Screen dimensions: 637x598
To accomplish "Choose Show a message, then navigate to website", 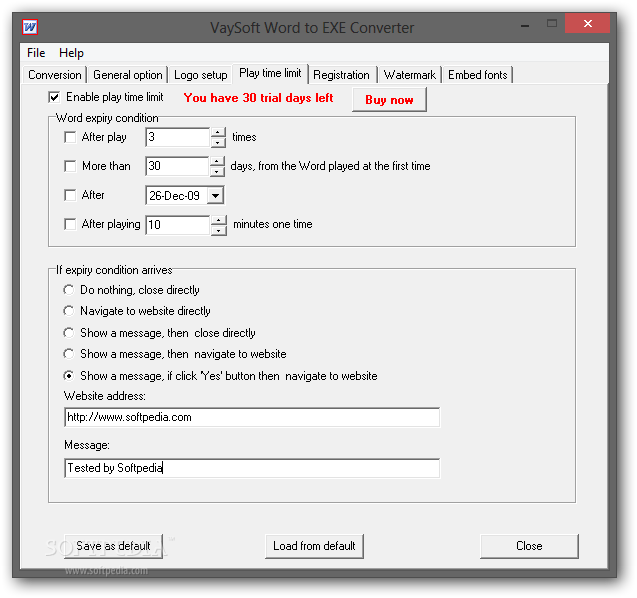I will pyautogui.click(x=69, y=354).
